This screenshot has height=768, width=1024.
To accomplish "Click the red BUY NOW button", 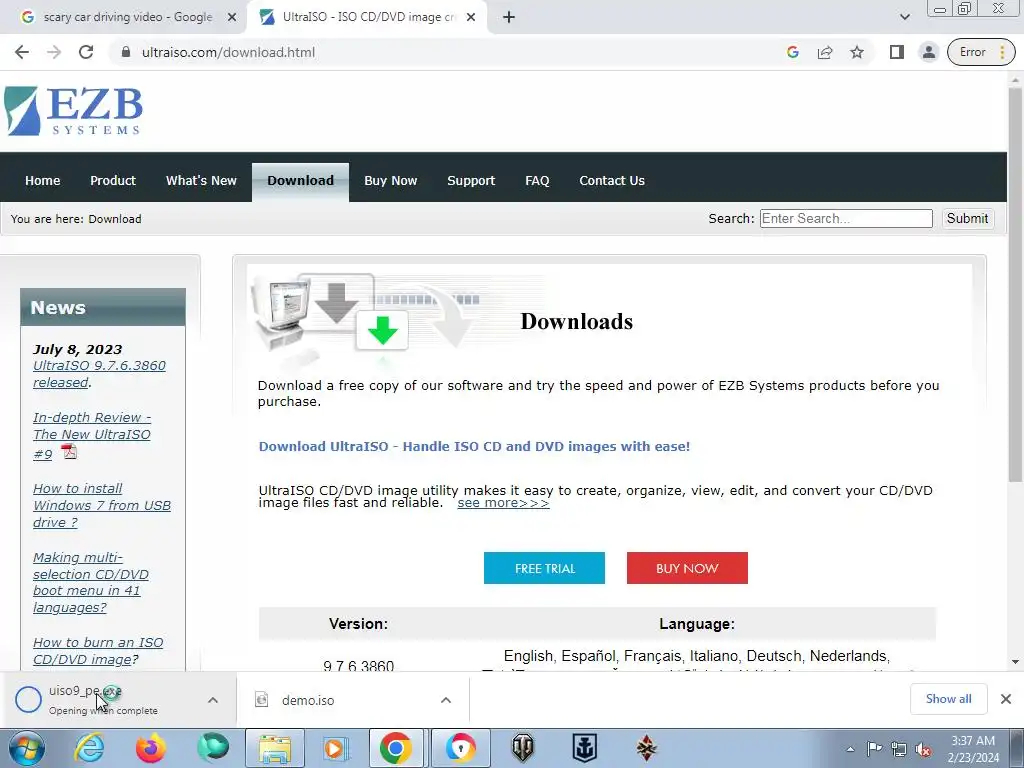I will point(687,568).
